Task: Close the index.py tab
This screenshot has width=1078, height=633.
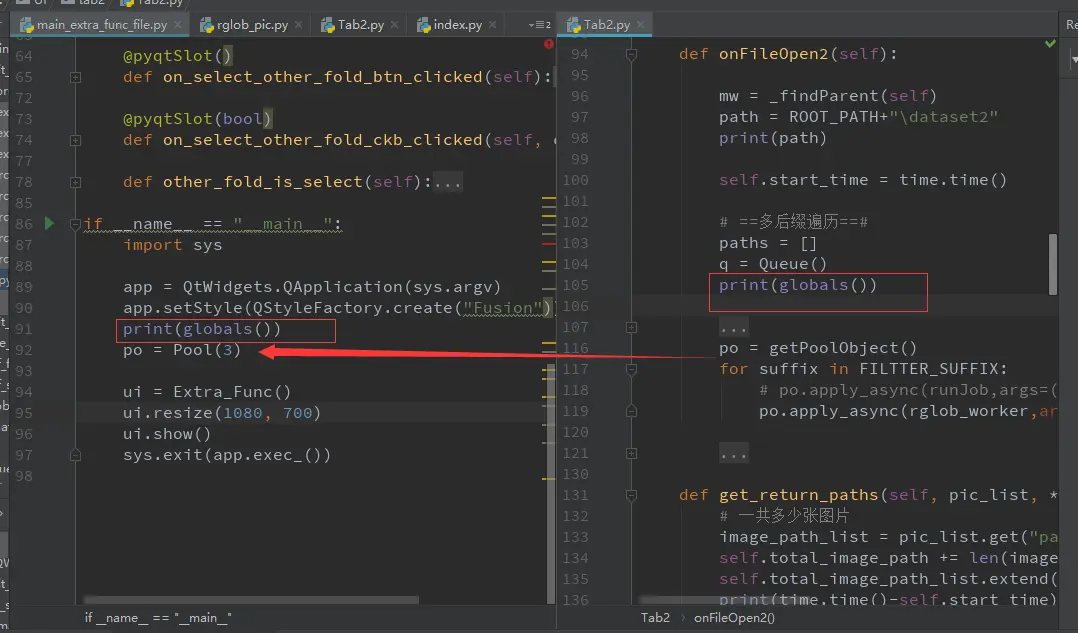Action: pyautogui.click(x=492, y=24)
